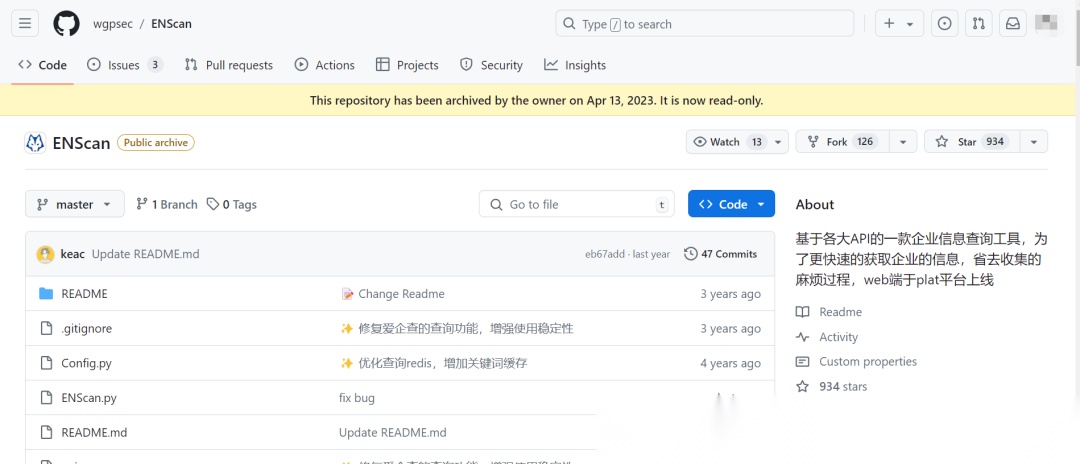
Task: Click the commit history clock icon
Action: (x=690, y=254)
